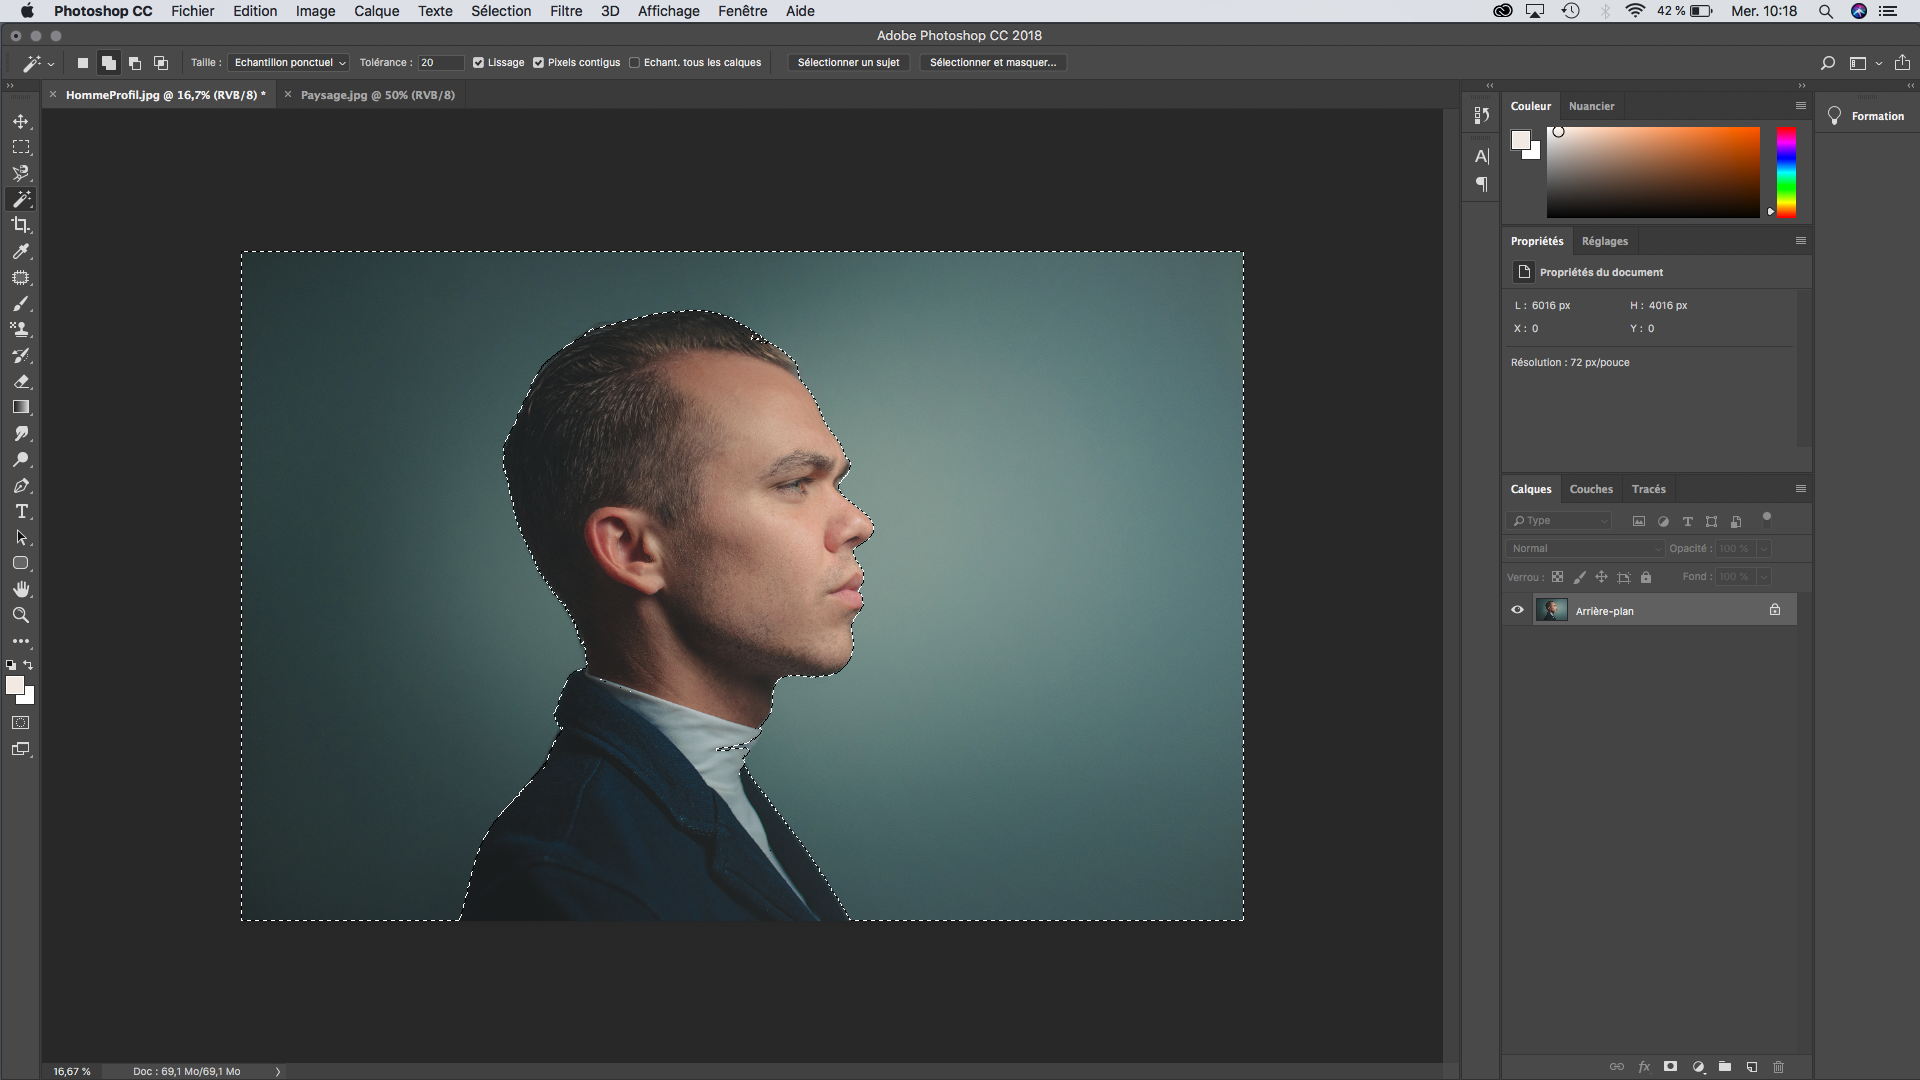Viewport: 1920px width, 1080px height.
Task: Select the Clone Stamp tool
Action: tap(21, 329)
